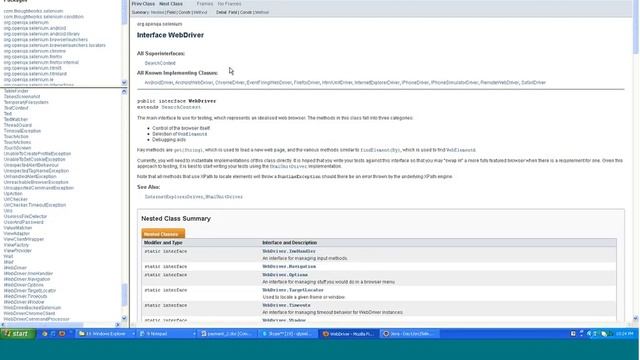The width and height of the screenshot is (640, 360).
Task: Switch to the Frames view
Action: [204, 4]
